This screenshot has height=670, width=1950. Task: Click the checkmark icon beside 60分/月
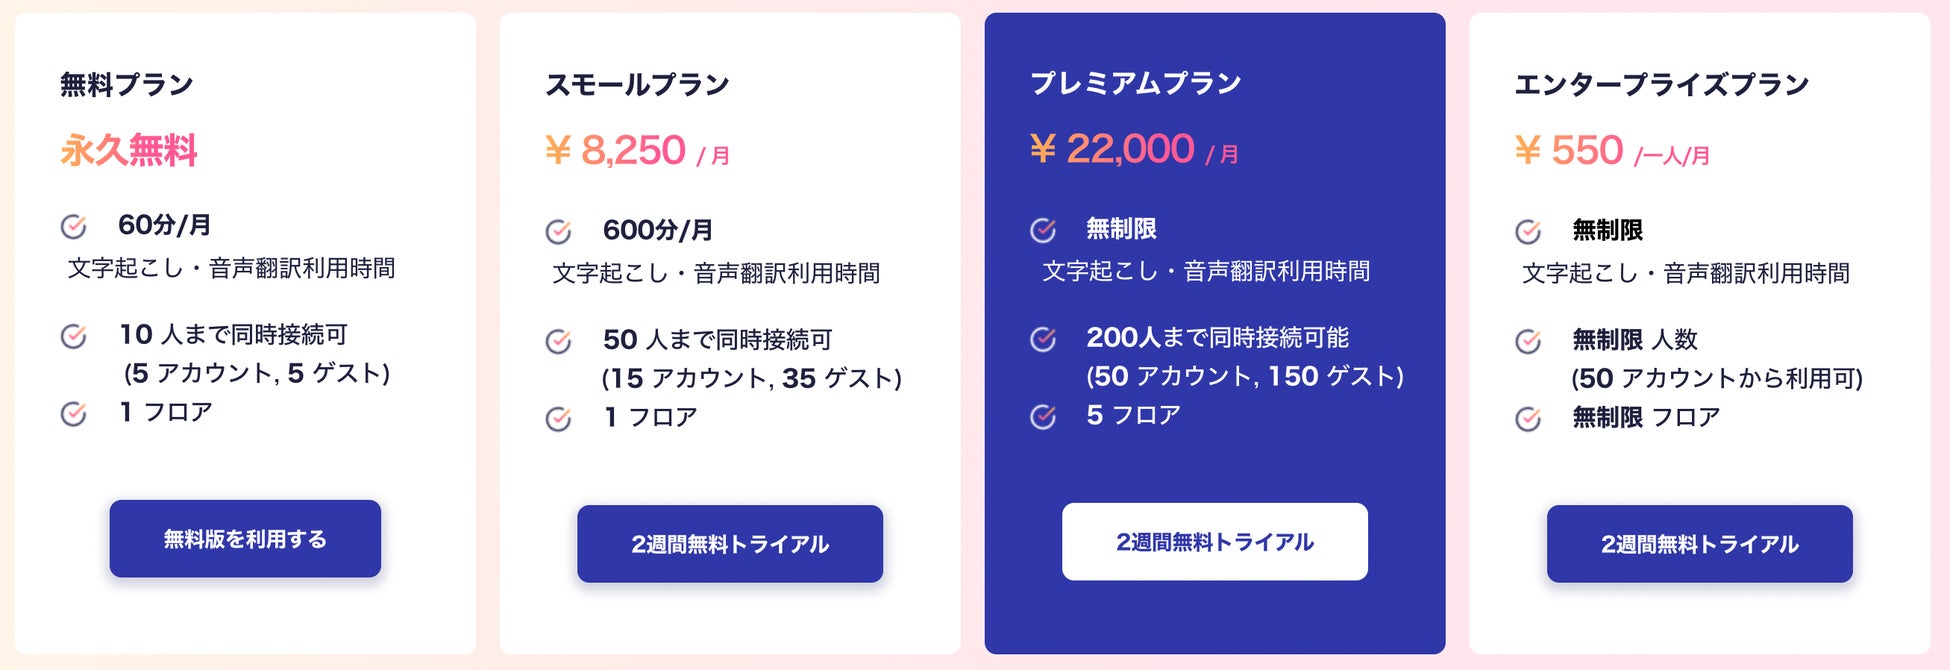pyautogui.click(x=74, y=226)
